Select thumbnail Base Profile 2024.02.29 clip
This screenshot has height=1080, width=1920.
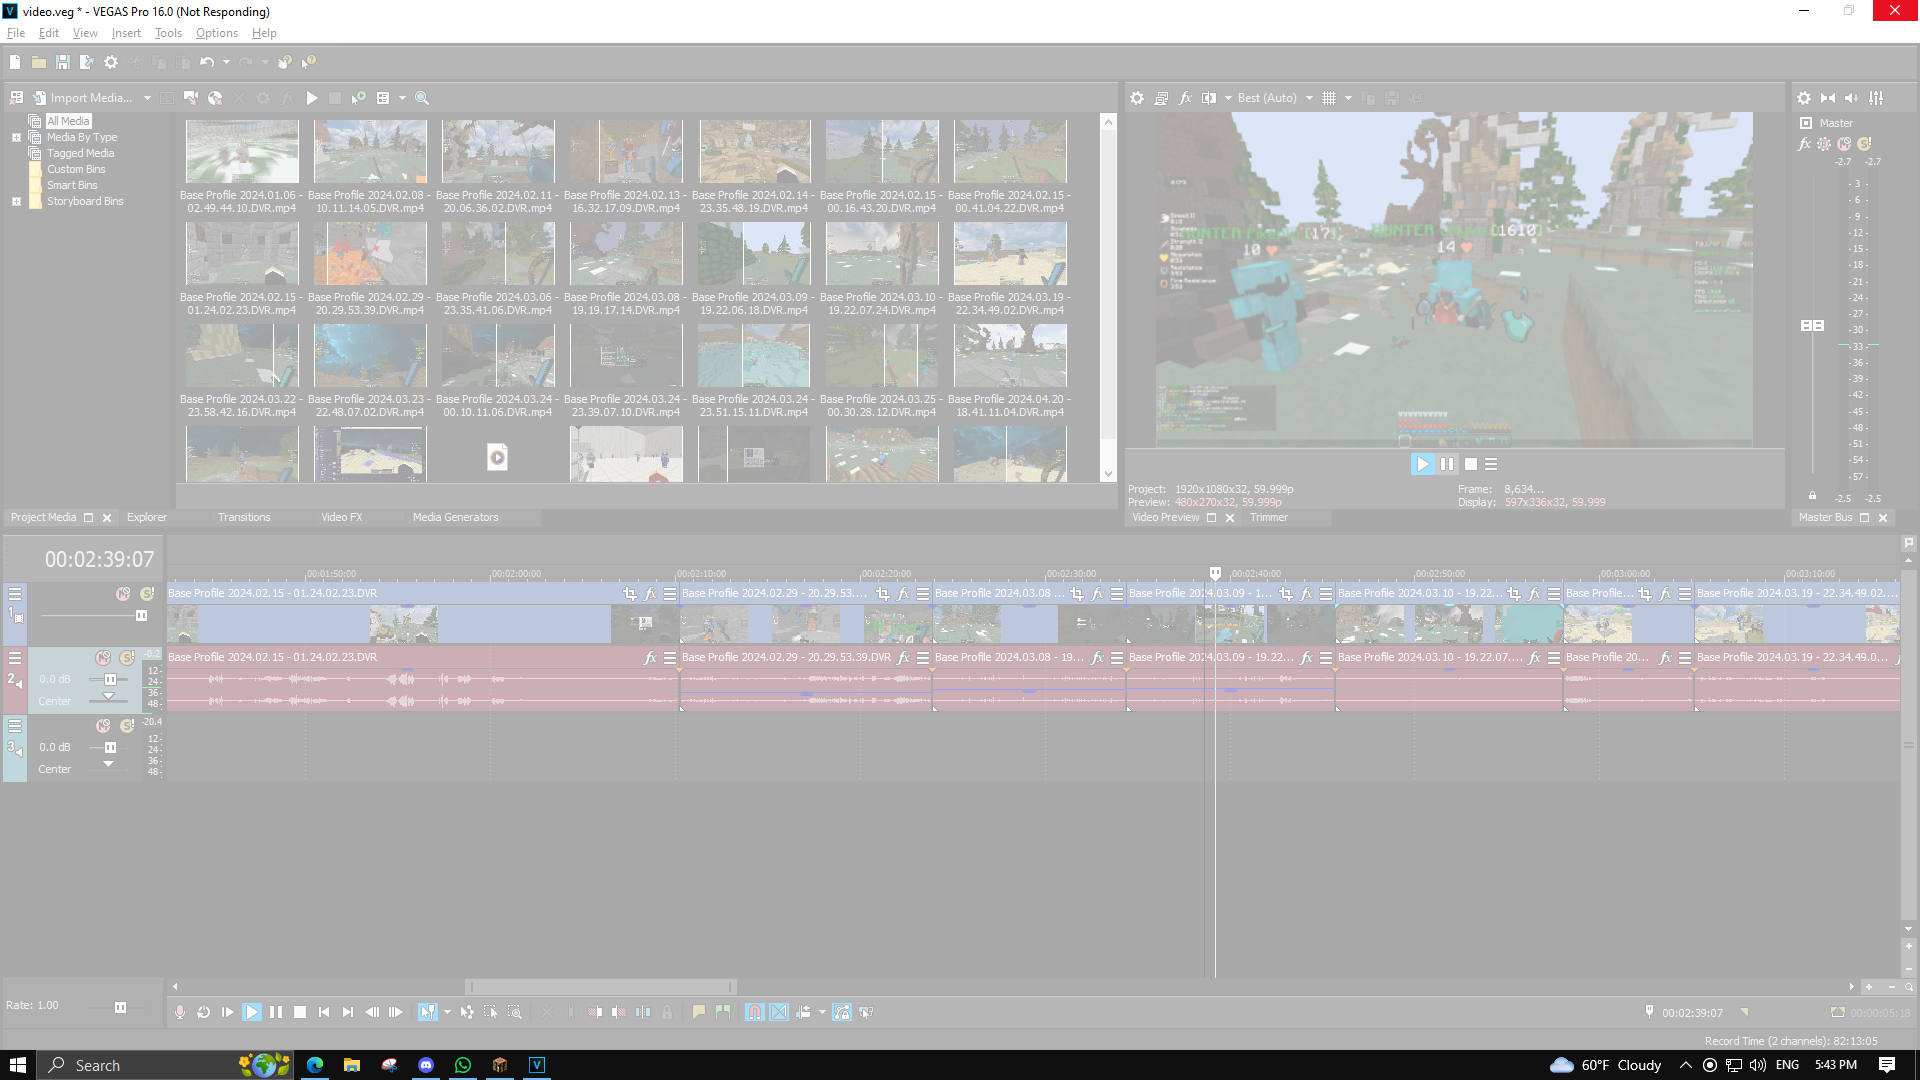click(x=370, y=254)
